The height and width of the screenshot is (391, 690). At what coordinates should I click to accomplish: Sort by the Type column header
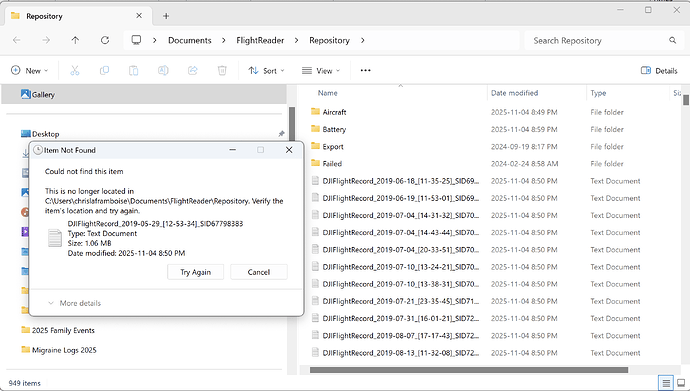point(598,93)
